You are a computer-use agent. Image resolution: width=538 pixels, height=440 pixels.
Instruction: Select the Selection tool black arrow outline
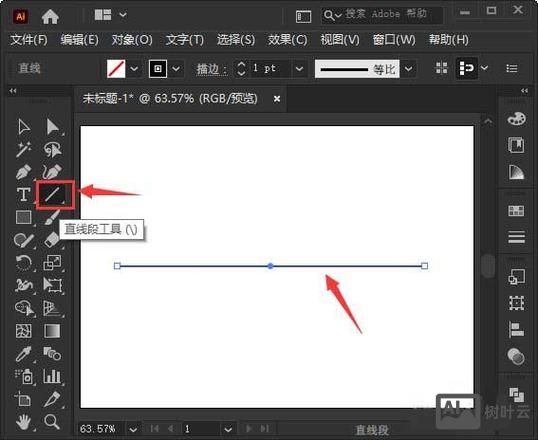(23, 126)
